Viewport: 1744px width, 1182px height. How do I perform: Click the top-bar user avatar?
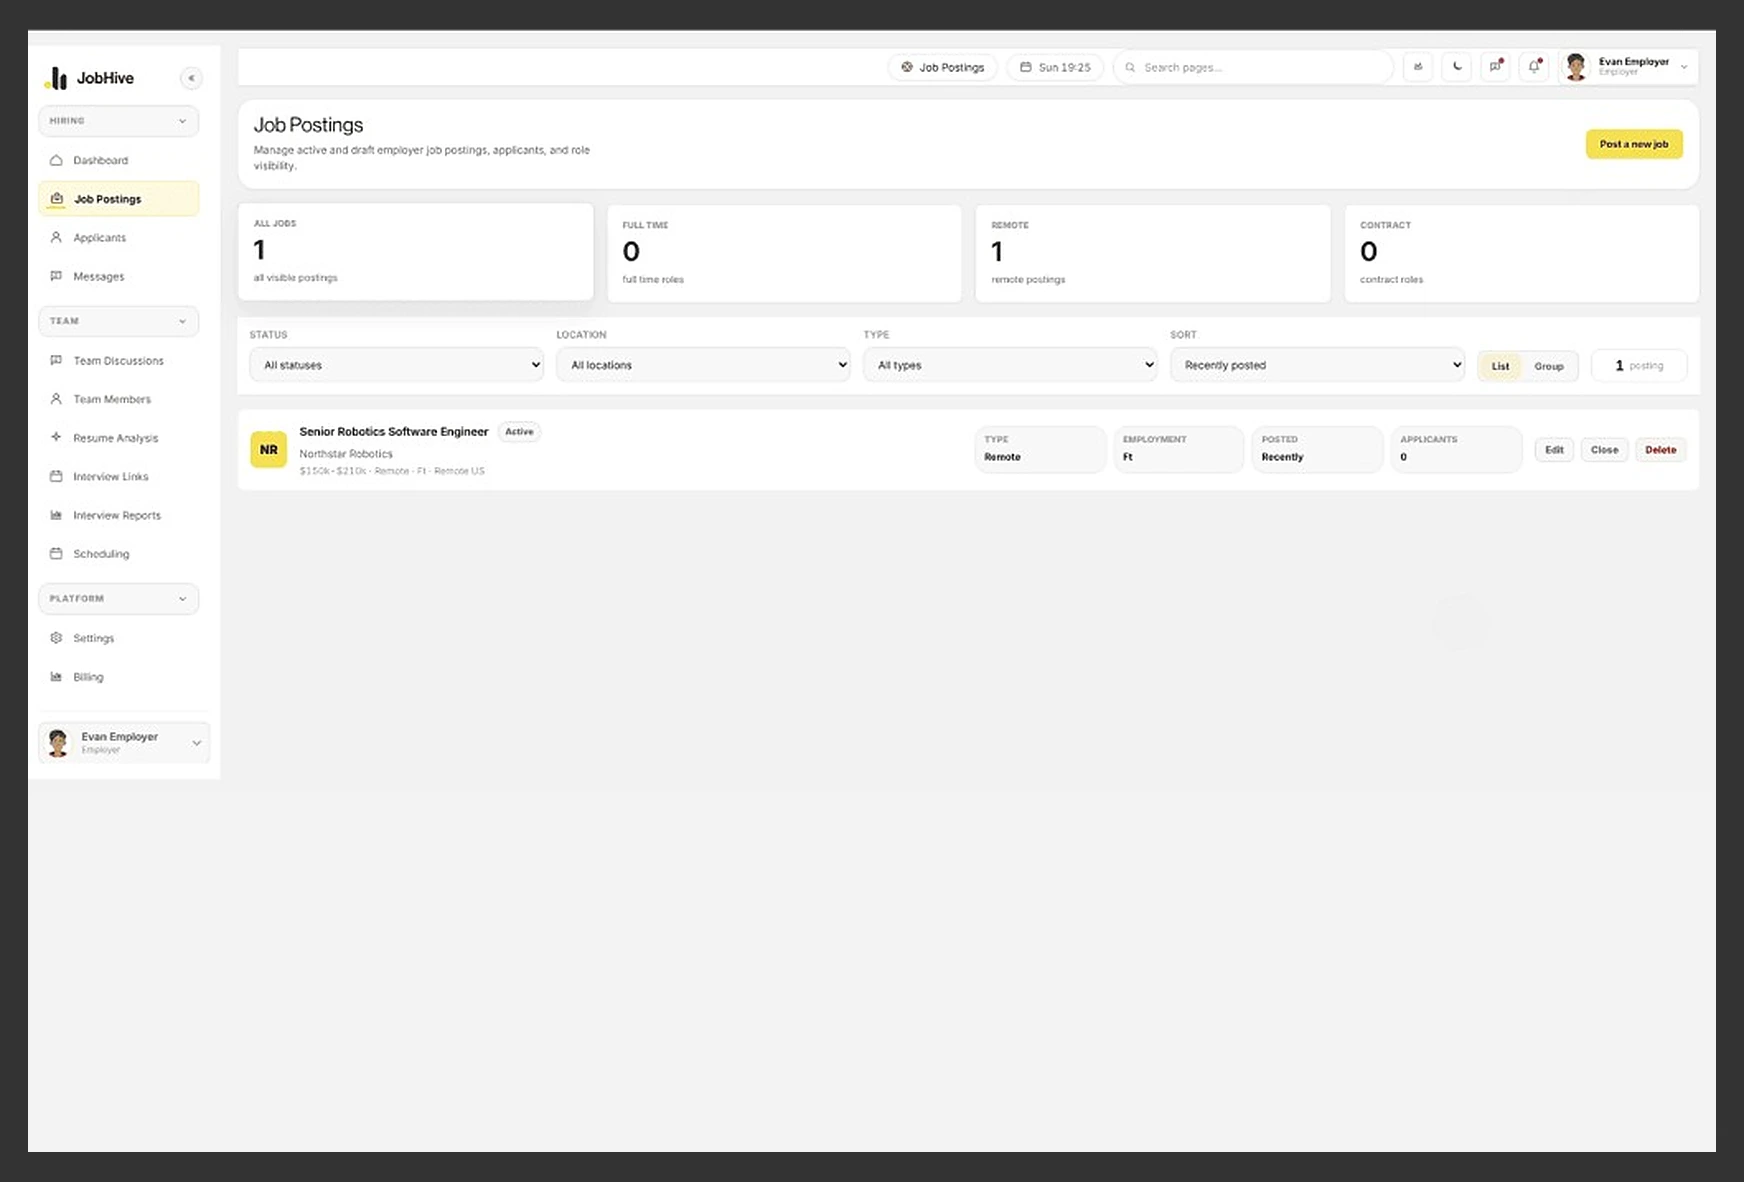click(x=1576, y=67)
